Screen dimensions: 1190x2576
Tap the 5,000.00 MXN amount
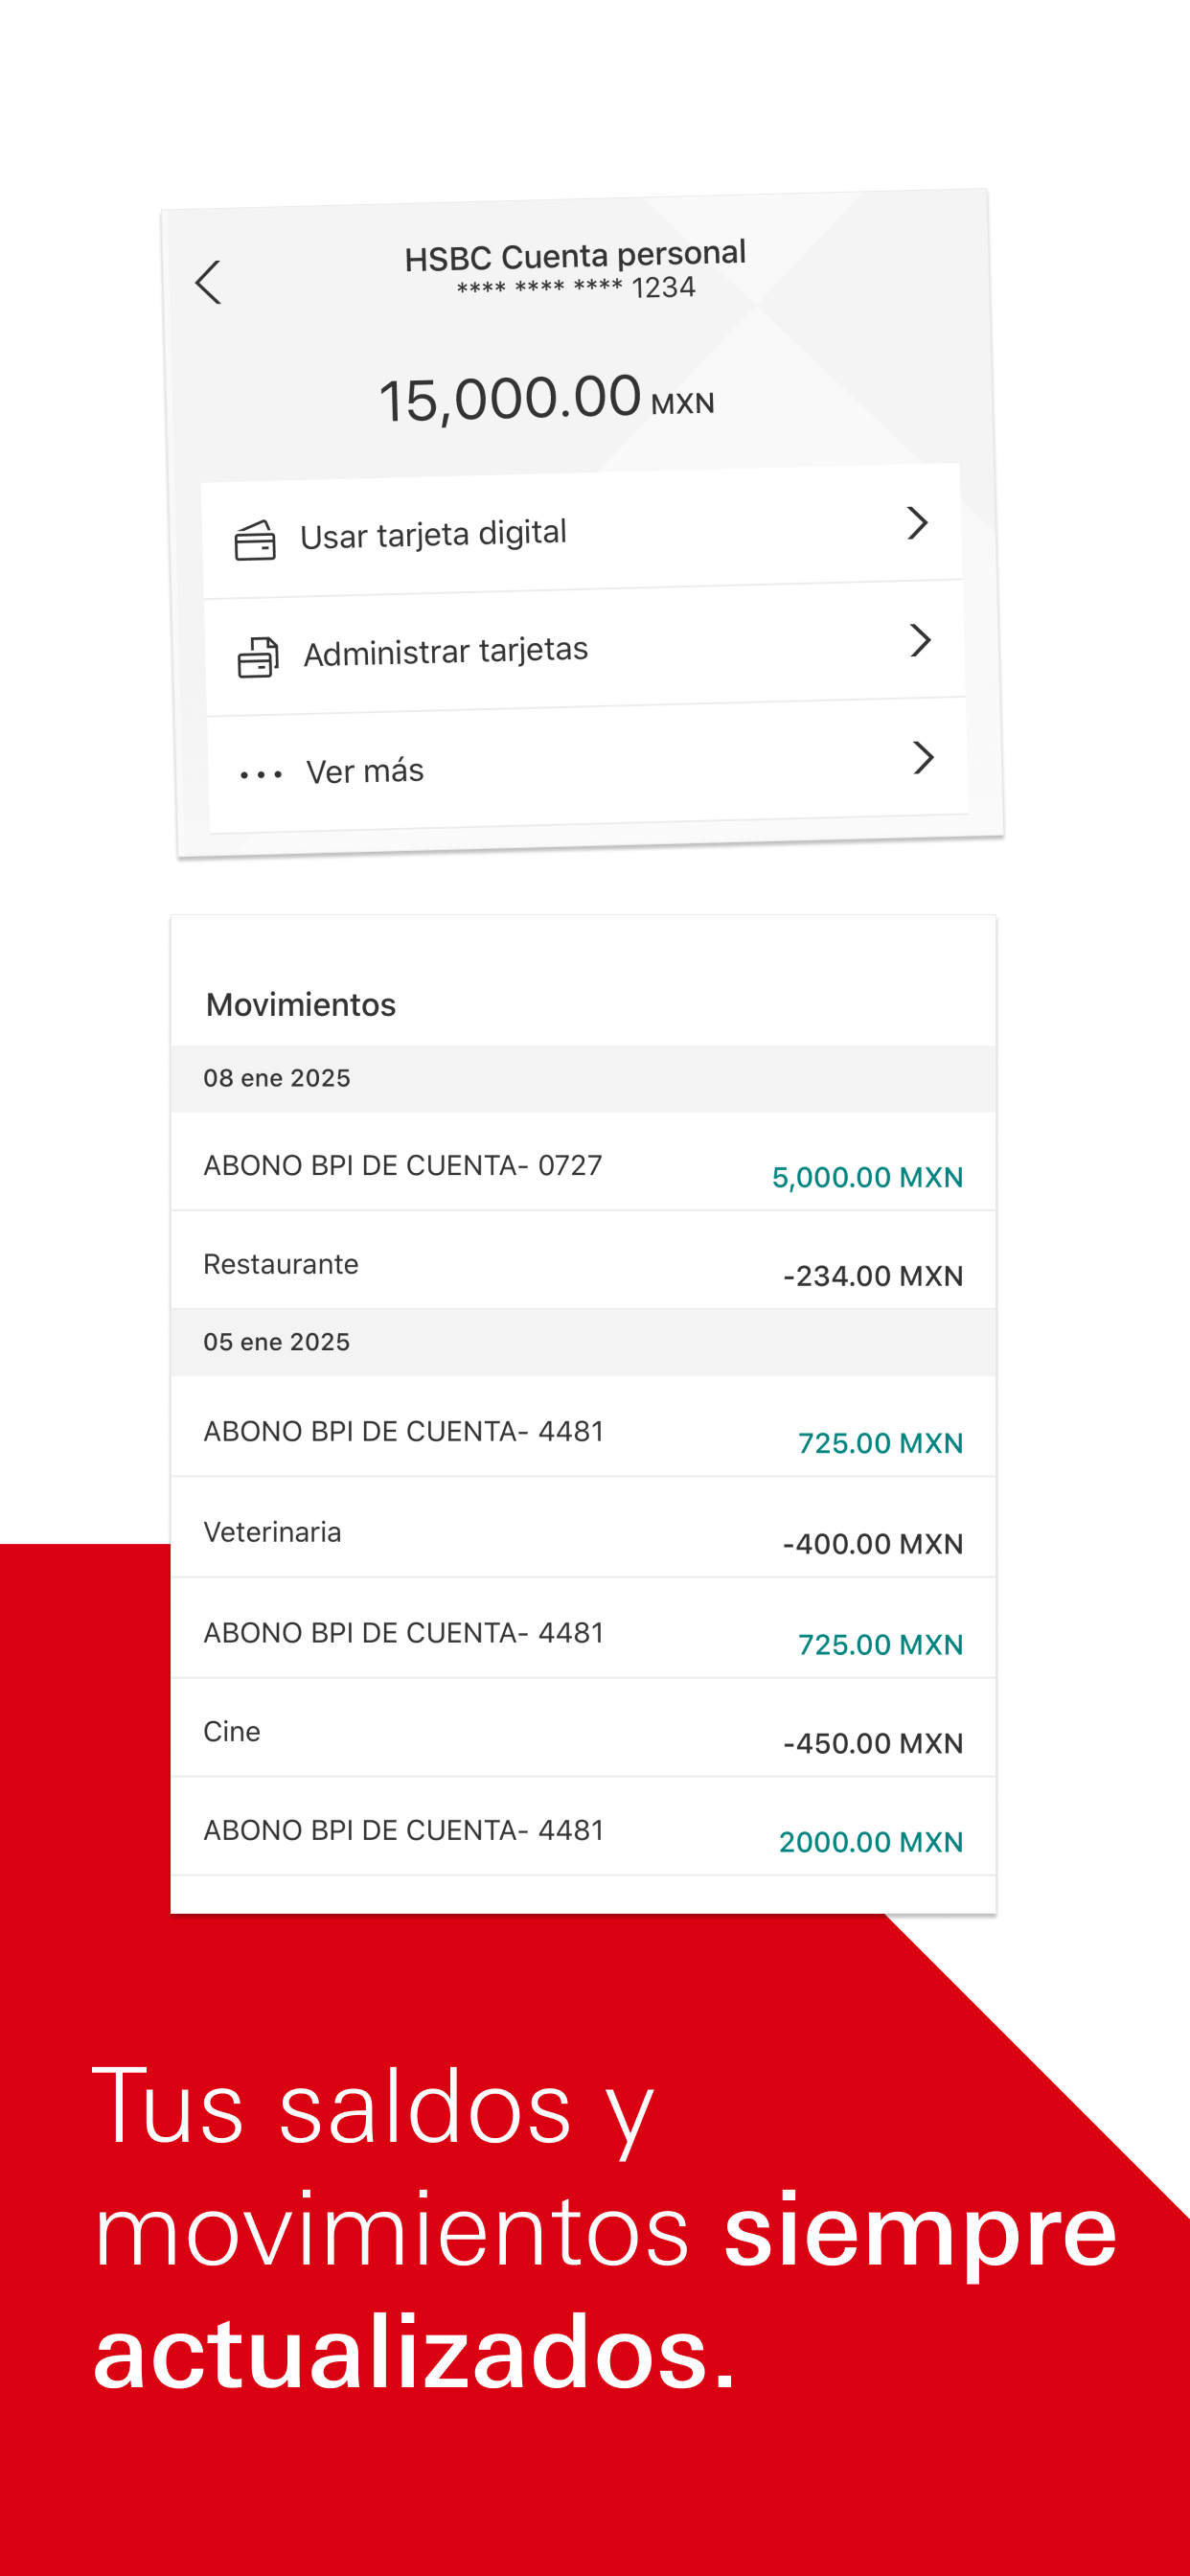click(867, 1177)
